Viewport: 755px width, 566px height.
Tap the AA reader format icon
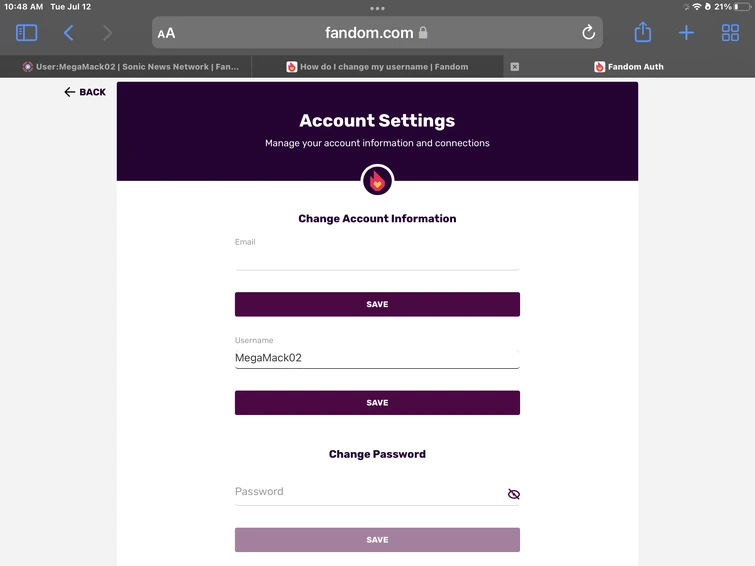click(166, 33)
